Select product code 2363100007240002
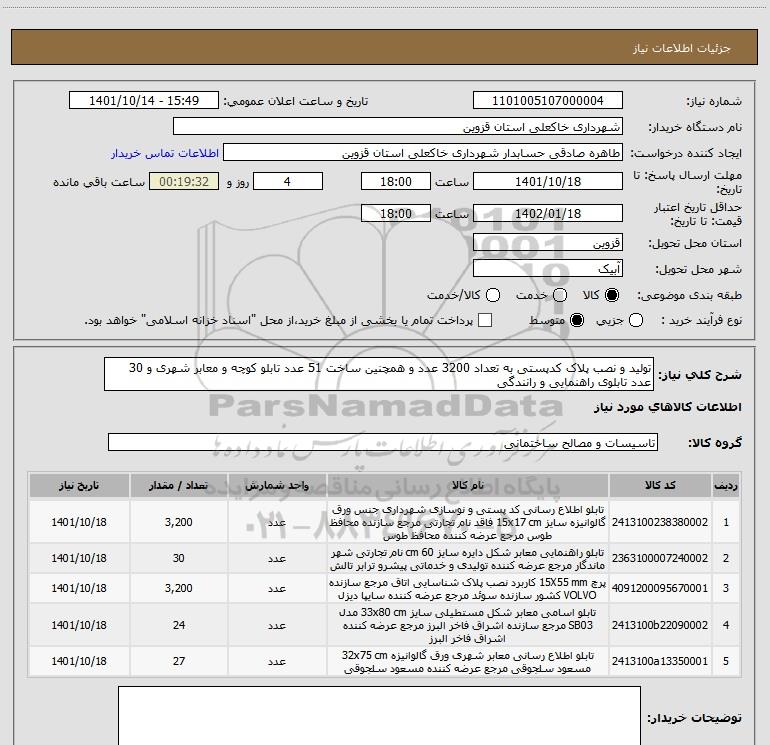 click(x=660, y=558)
